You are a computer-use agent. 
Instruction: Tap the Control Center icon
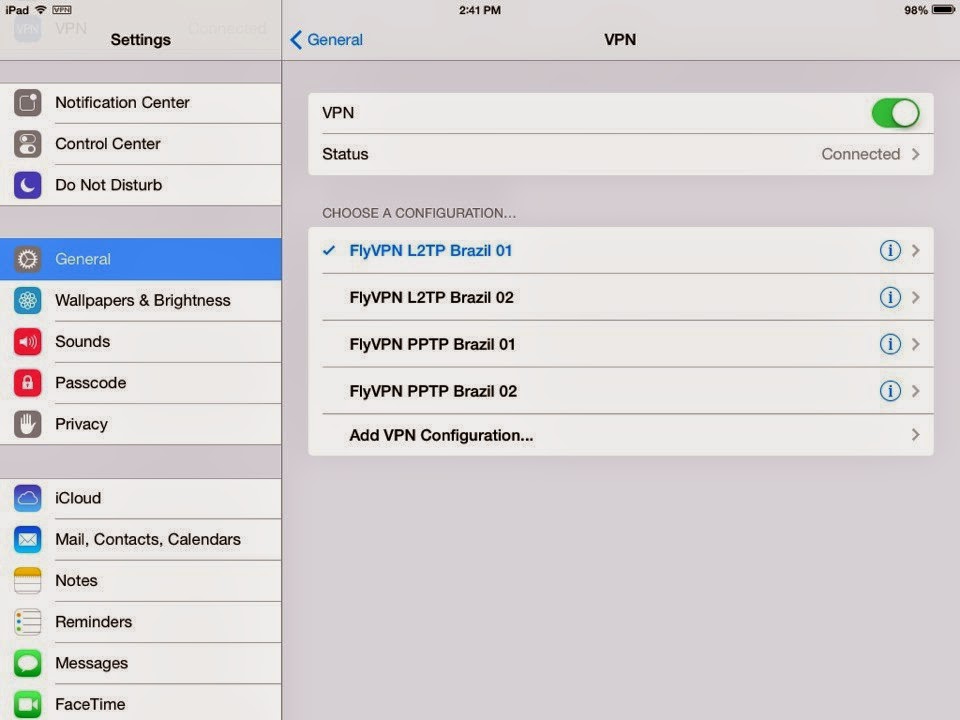[x=28, y=144]
